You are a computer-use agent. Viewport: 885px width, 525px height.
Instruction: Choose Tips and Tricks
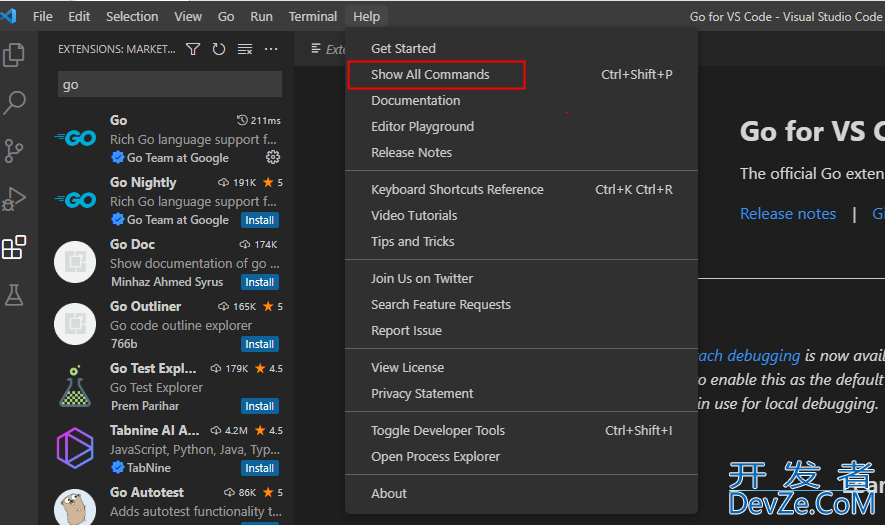click(x=521, y=242)
